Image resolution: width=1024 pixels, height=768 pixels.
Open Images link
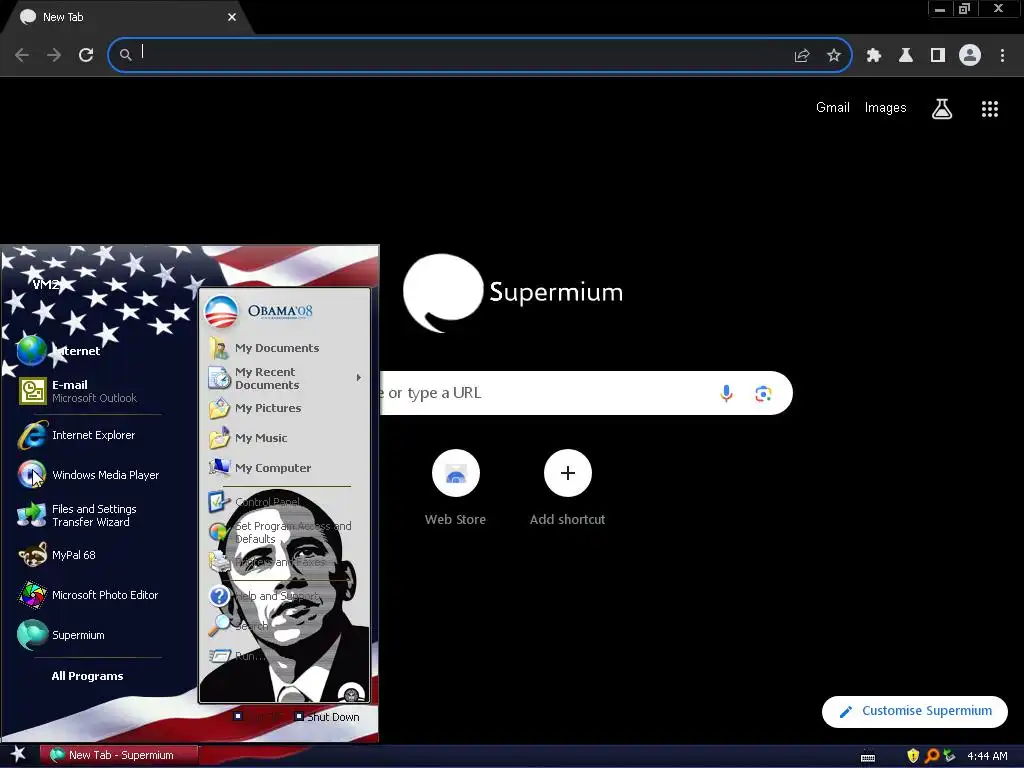pyautogui.click(x=885, y=108)
